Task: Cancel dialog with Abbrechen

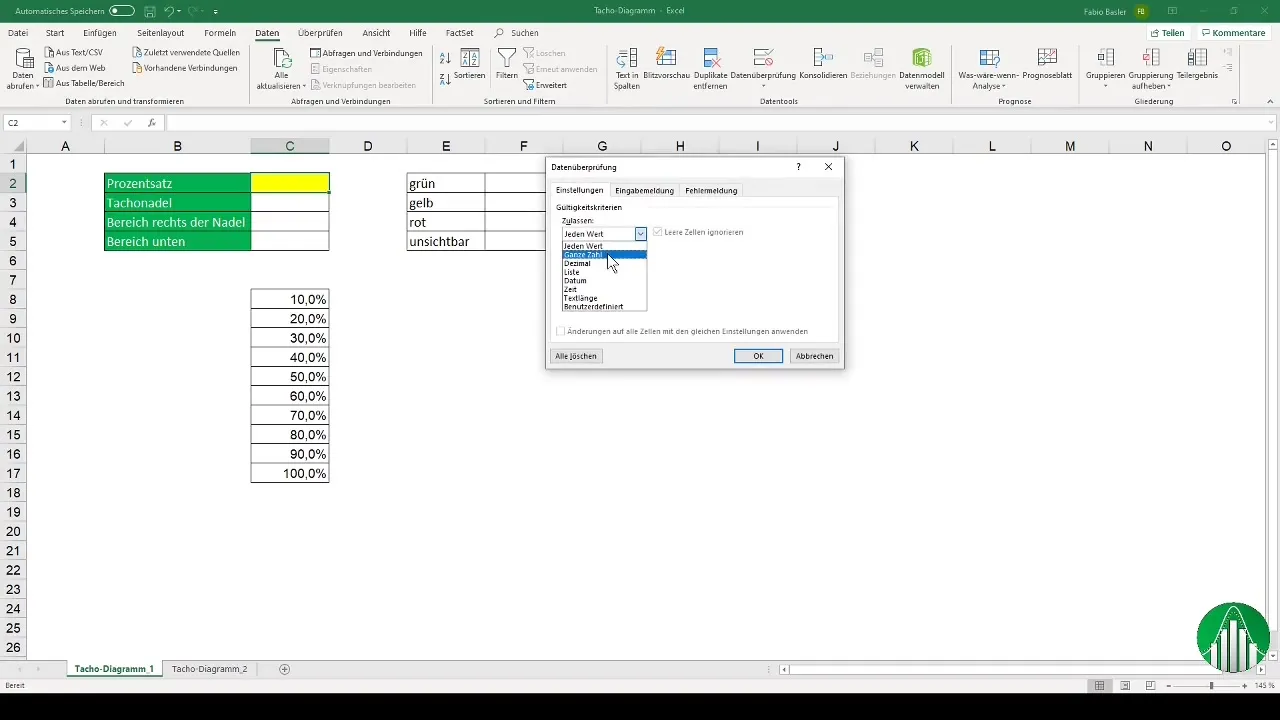Action: click(814, 356)
